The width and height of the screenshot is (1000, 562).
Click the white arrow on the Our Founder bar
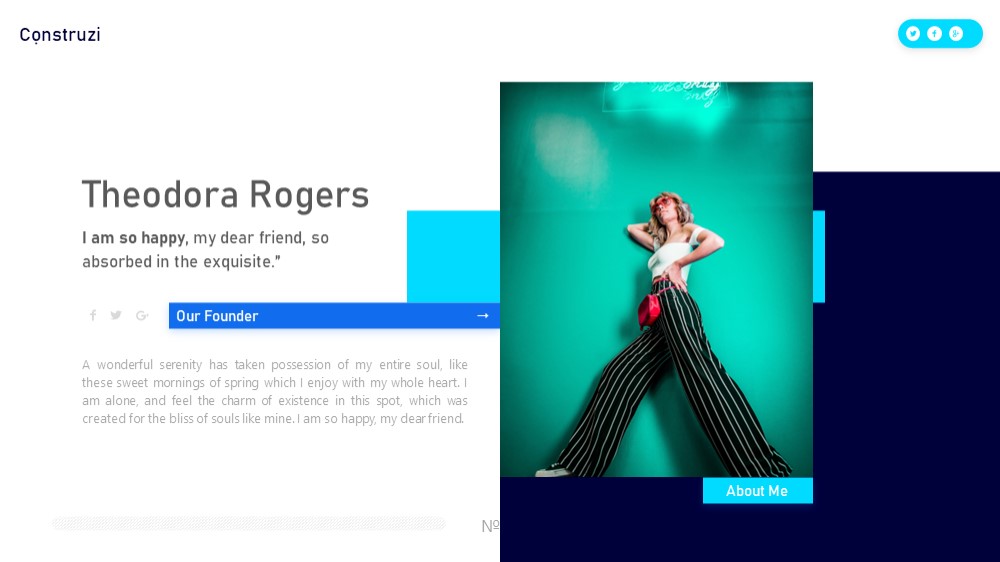[x=483, y=316]
